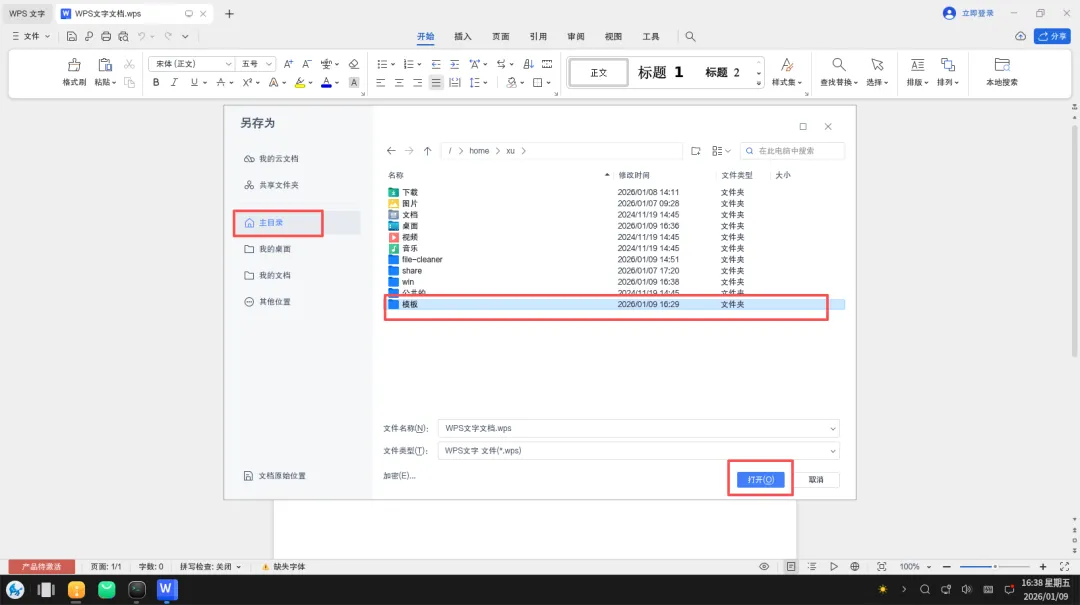
Task: Click the bulleted list icon
Action: [x=382, y=64]
